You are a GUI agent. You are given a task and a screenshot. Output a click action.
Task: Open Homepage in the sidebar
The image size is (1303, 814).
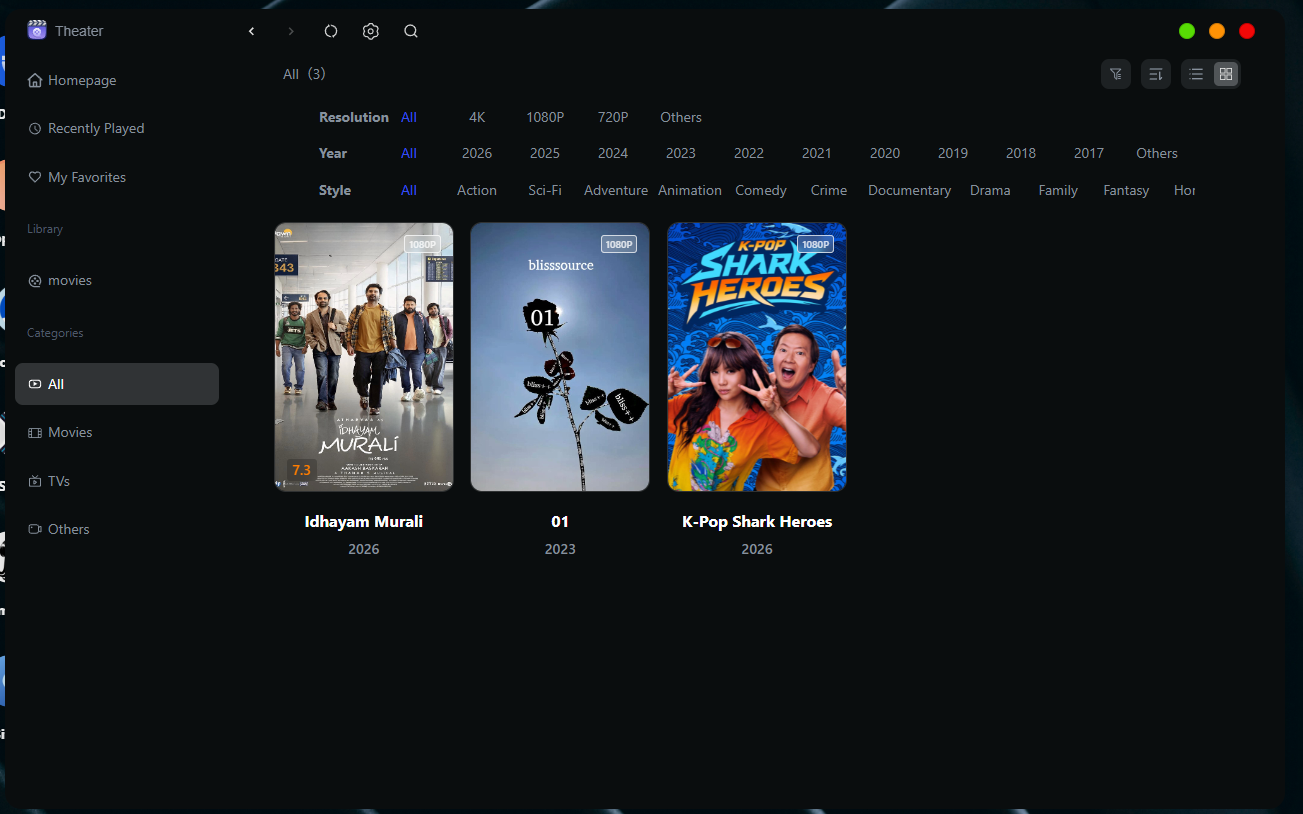(117, 80)
